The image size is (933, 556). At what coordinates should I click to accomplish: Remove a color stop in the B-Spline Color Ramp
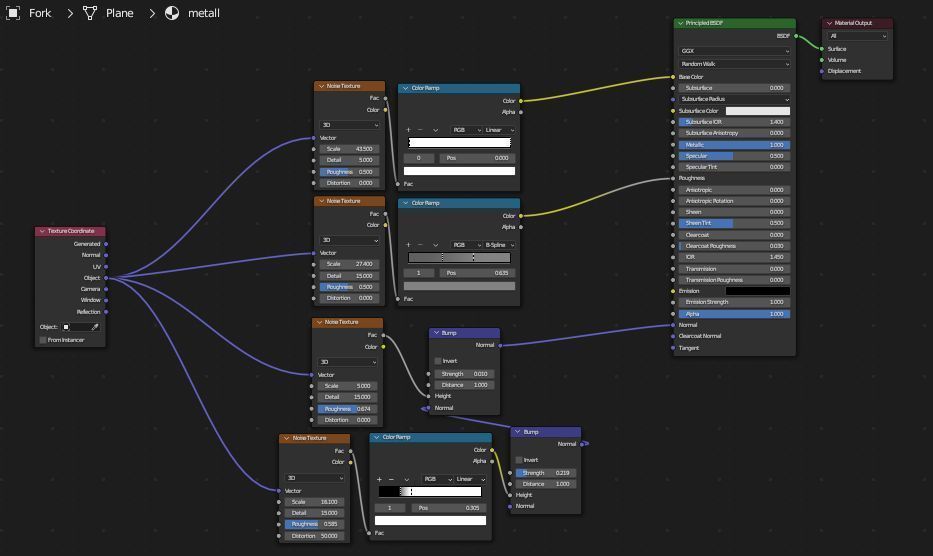tap(420, 245)
